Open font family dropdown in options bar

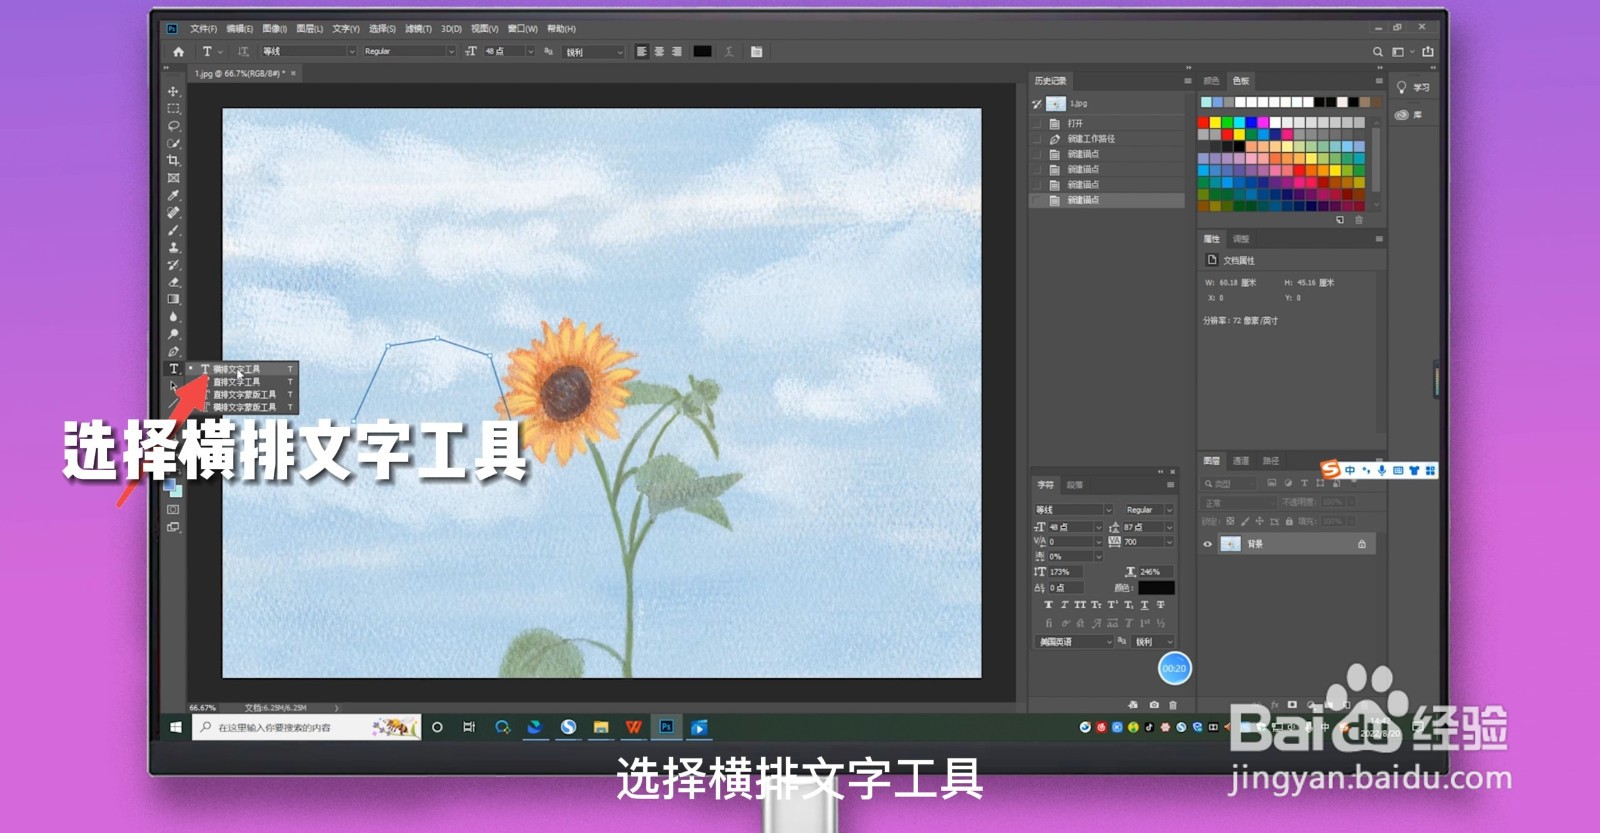[x=351, y=51]
